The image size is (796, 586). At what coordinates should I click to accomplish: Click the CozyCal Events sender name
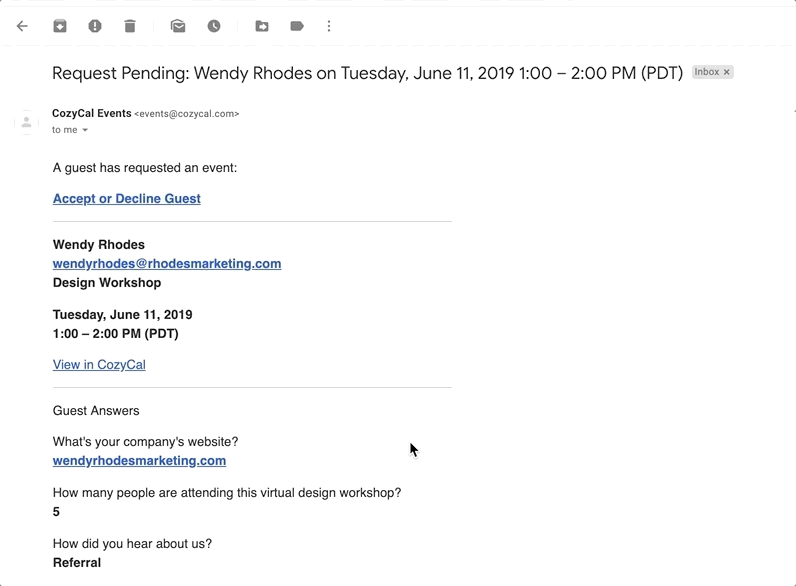tap(92, 114)
